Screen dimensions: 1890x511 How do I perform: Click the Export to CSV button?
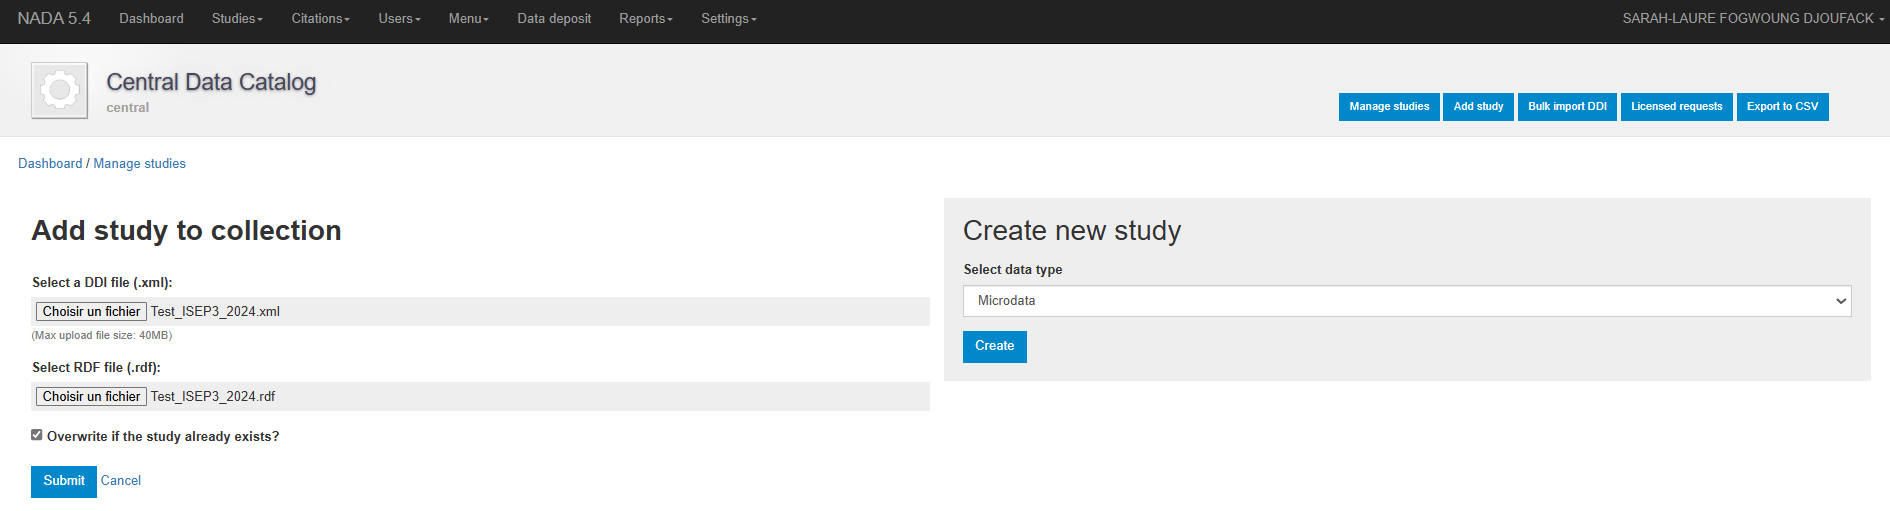[1782, 107]
